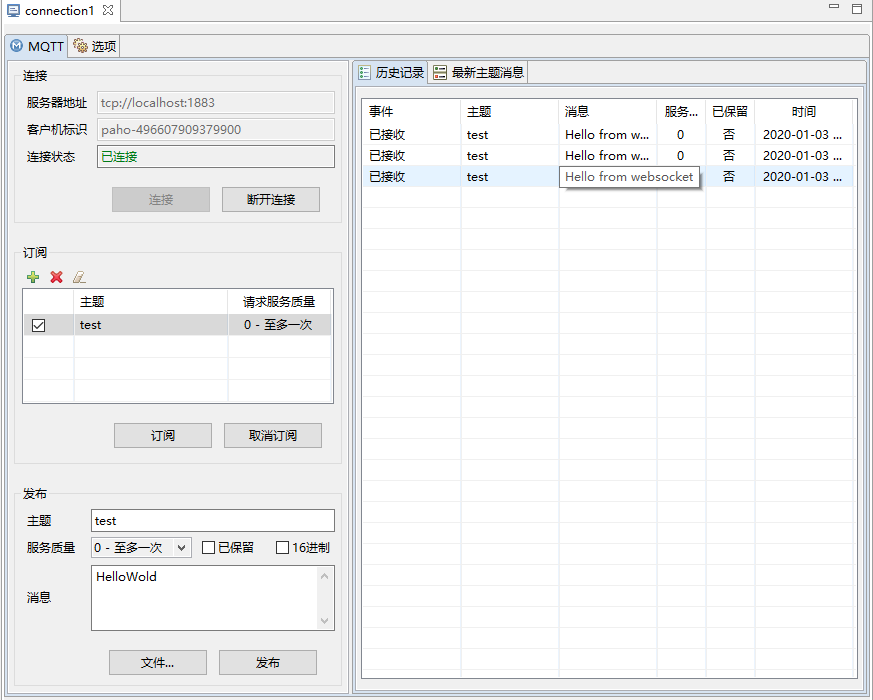This screenshot has height=700, width=873.
Task: Click the 服务... column header
Action: (681, 112)
